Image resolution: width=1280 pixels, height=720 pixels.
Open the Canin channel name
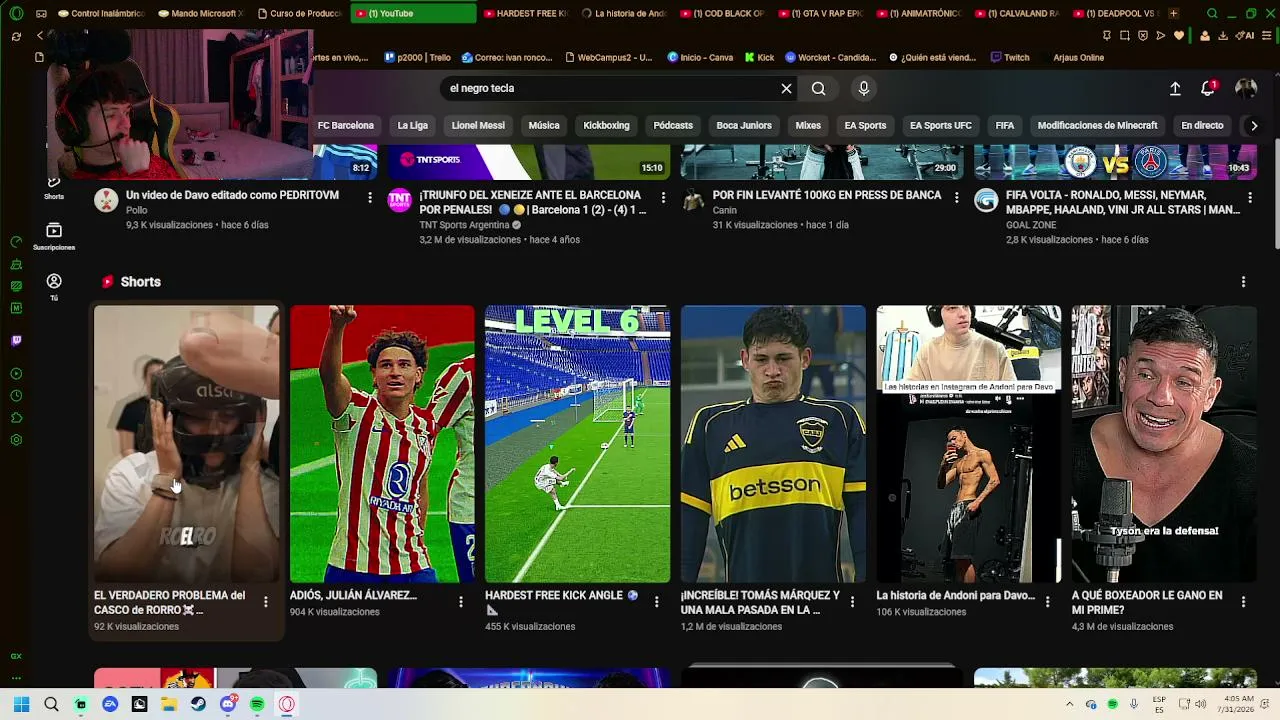[724, 210]
